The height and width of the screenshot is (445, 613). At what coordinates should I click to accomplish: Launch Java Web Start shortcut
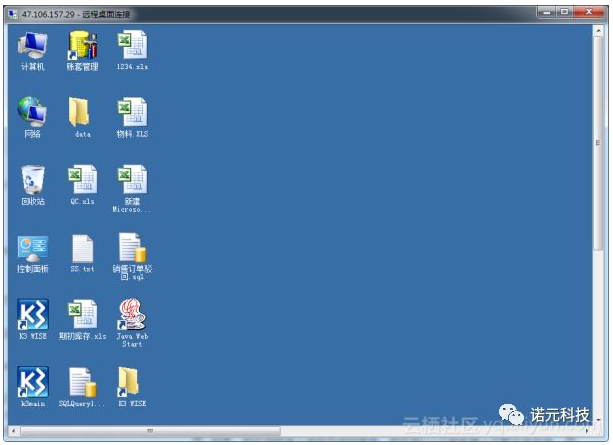133,323
